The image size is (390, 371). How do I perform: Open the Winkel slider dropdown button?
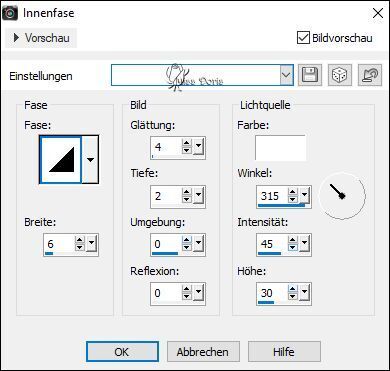pos(305,195)
